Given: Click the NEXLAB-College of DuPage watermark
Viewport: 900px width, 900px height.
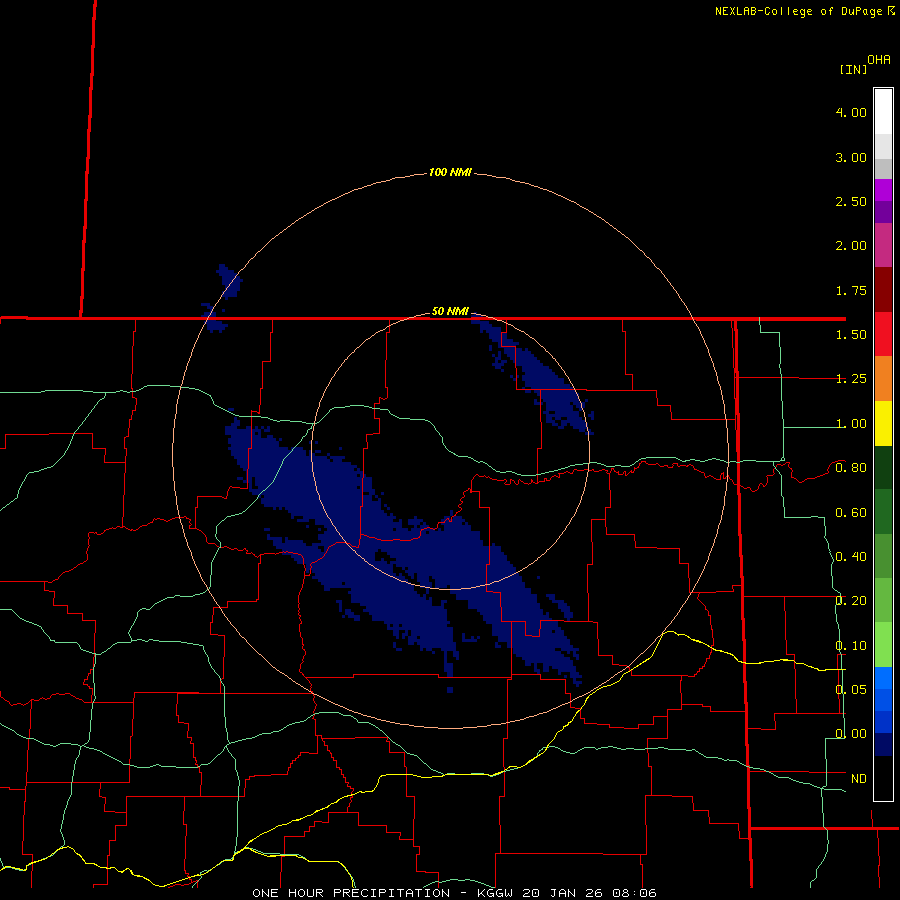Looking at the screenshot, I should (x=805, y=11).
